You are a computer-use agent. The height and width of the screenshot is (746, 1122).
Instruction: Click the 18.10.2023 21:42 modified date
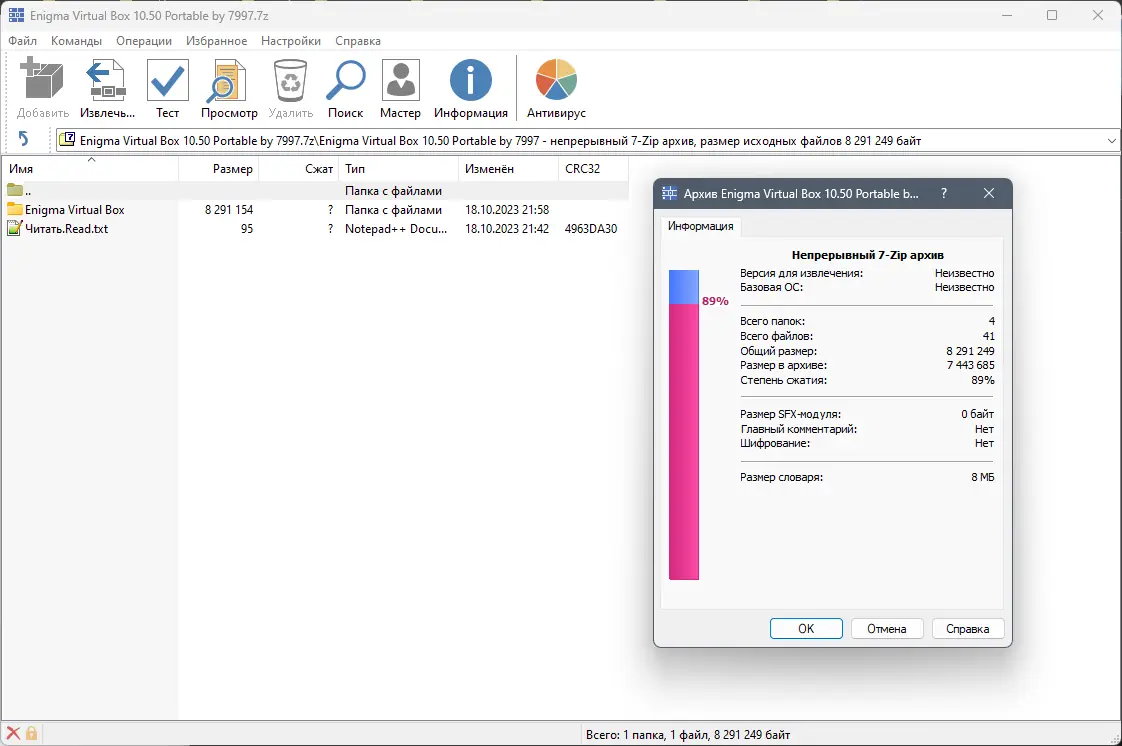[x=507, y=229]
